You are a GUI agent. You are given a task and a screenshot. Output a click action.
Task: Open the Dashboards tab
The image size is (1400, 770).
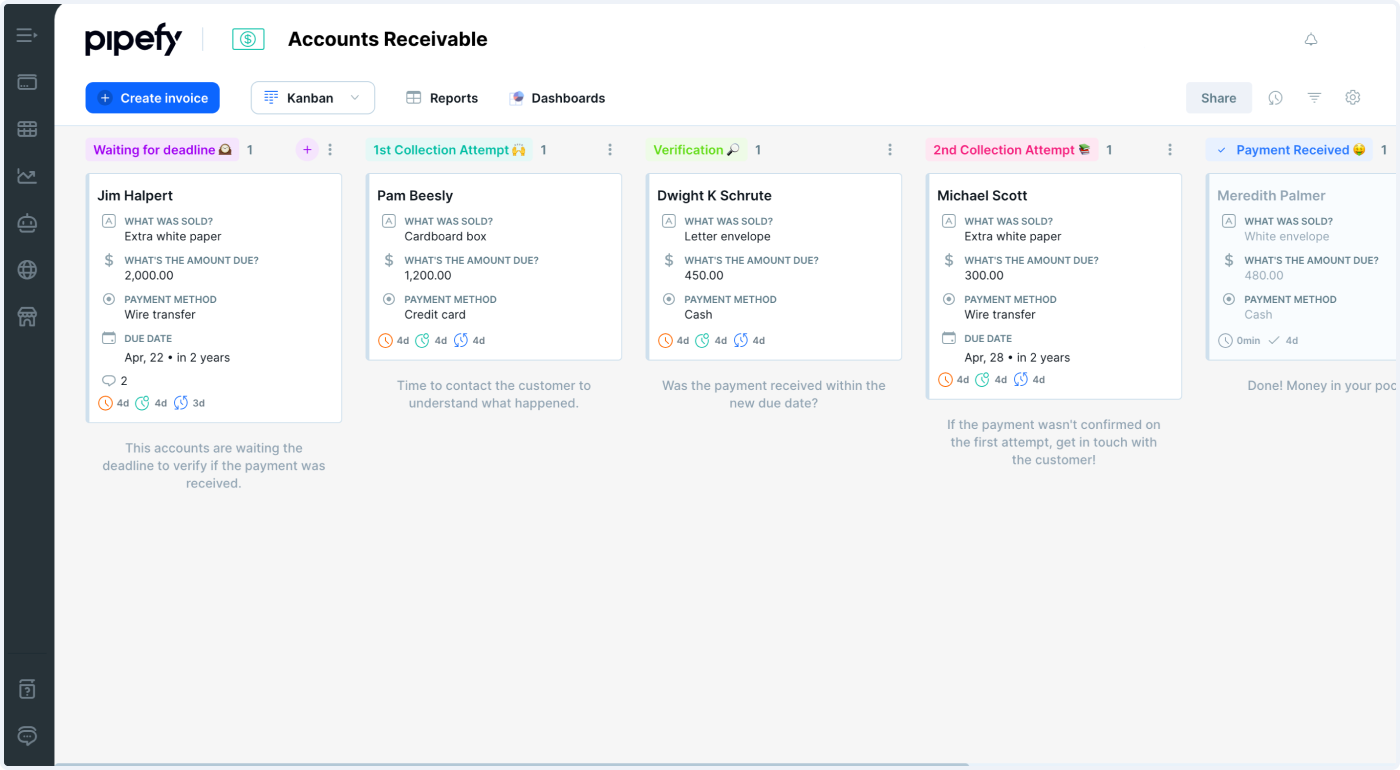[557, 98]
